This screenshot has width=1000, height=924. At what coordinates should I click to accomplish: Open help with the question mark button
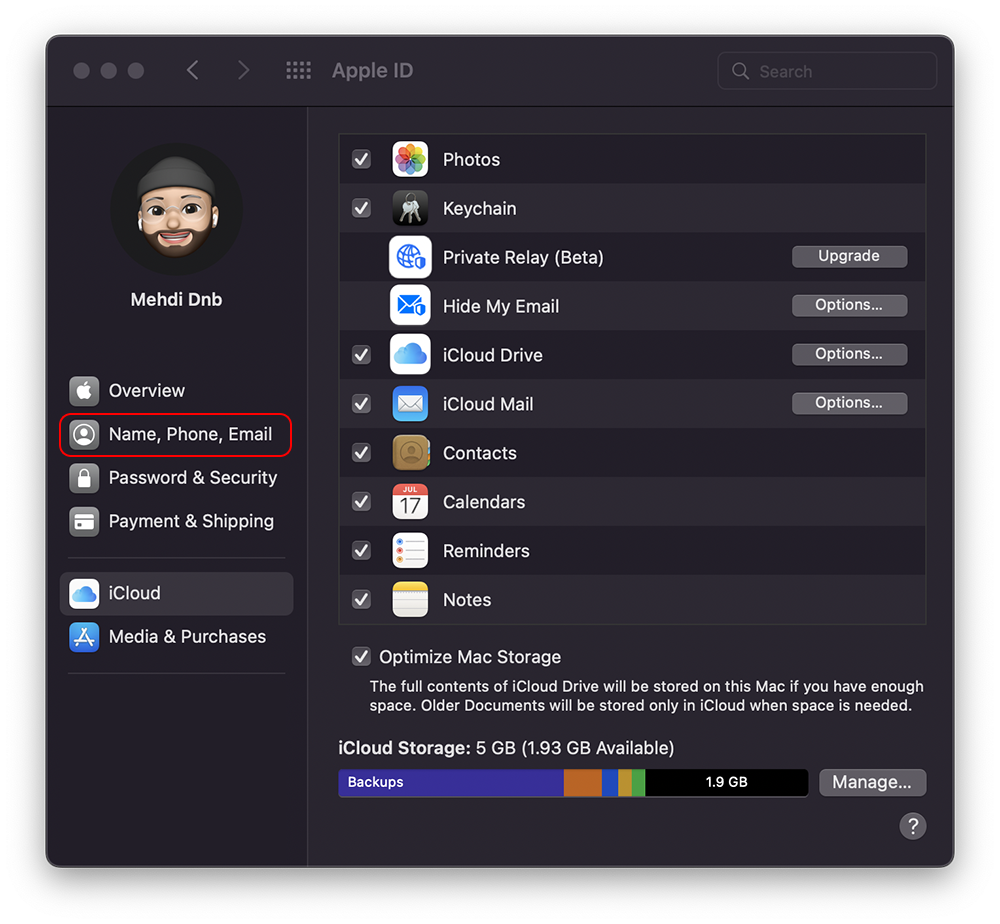coord(913,826)
